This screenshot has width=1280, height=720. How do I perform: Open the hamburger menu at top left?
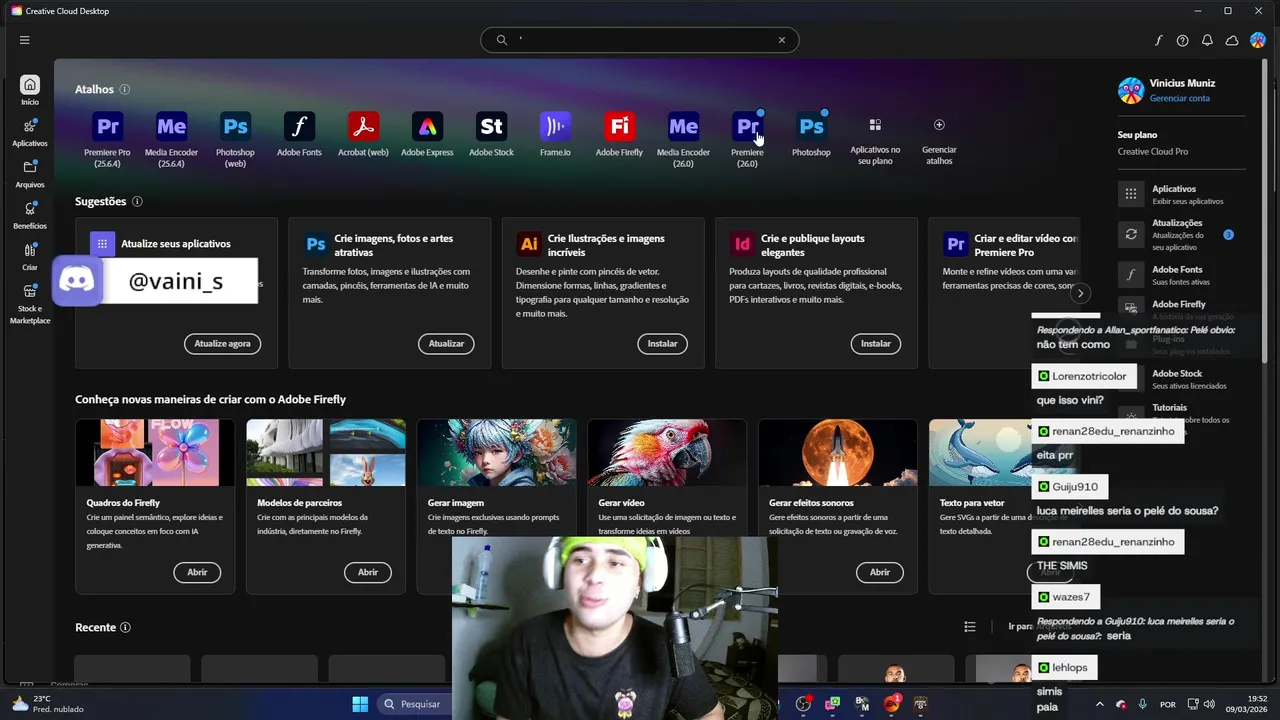24,40
